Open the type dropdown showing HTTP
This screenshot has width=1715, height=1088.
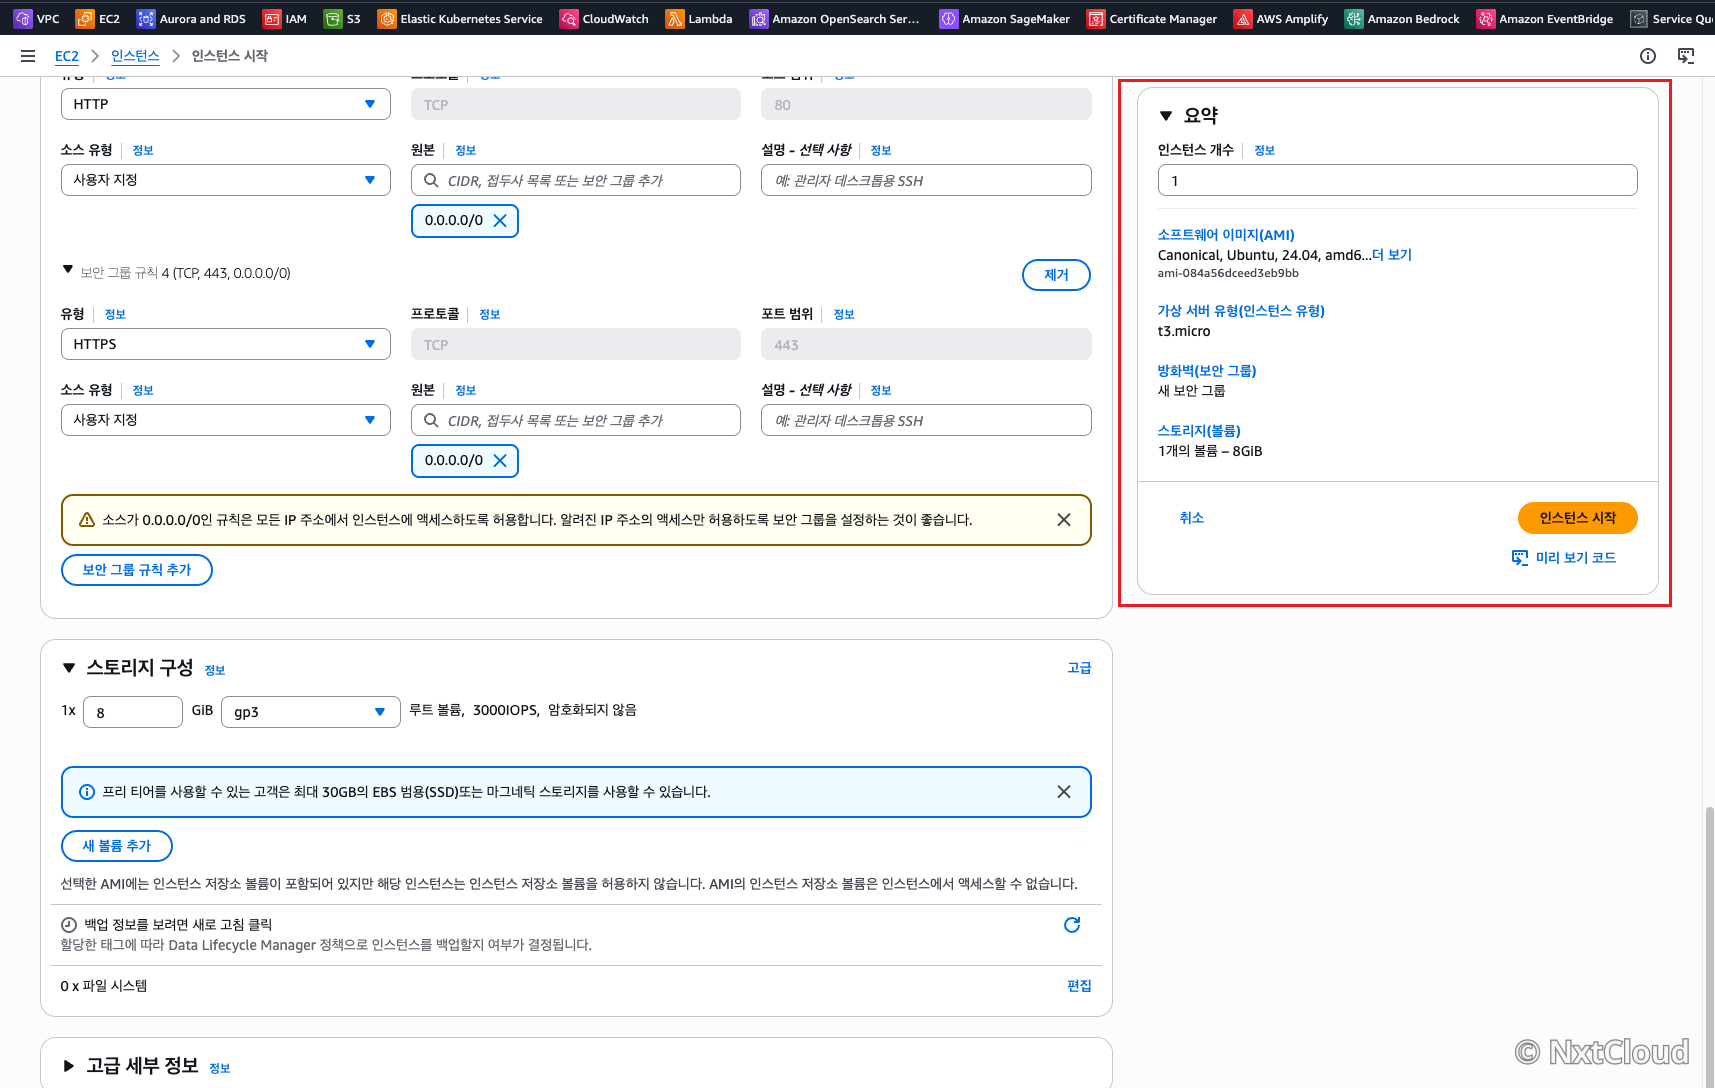pyautogui.click(x=226, y=104)
